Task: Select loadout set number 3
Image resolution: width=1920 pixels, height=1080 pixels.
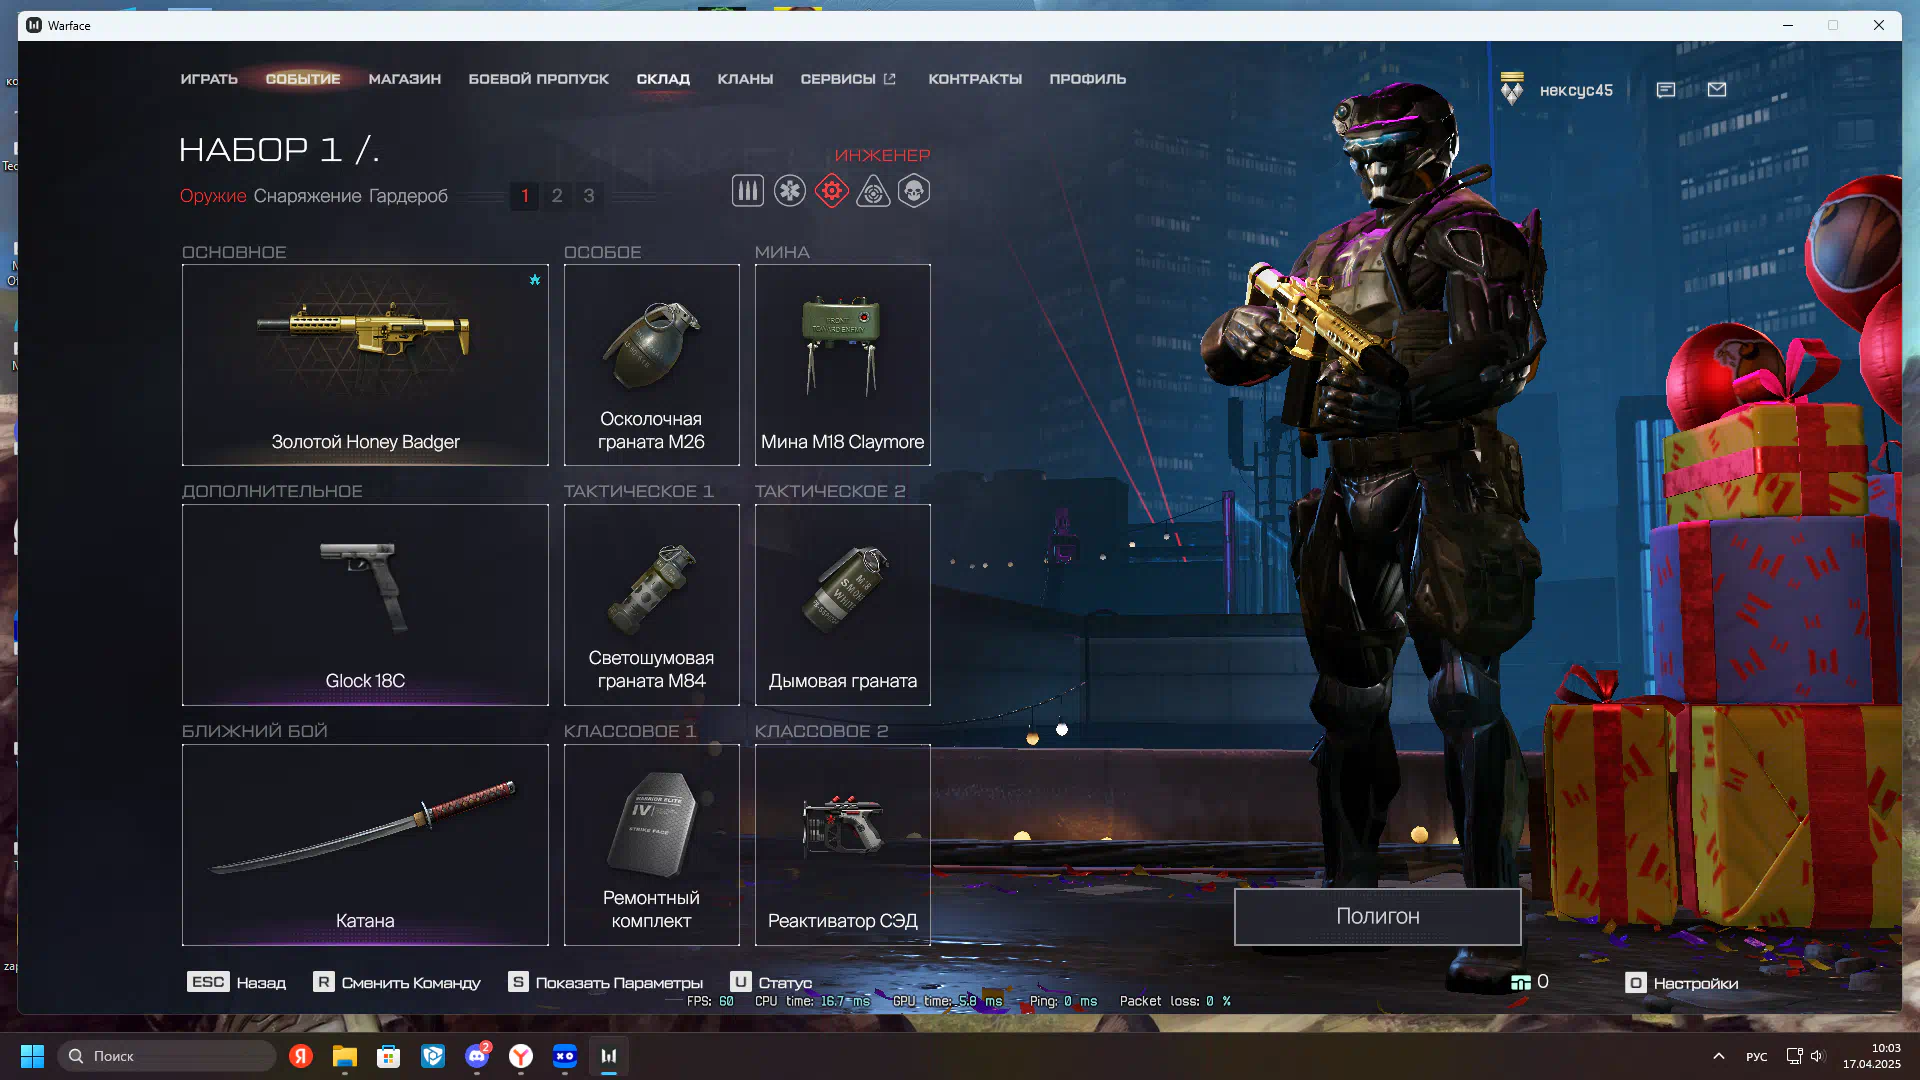Action: [x=589, y=196]
